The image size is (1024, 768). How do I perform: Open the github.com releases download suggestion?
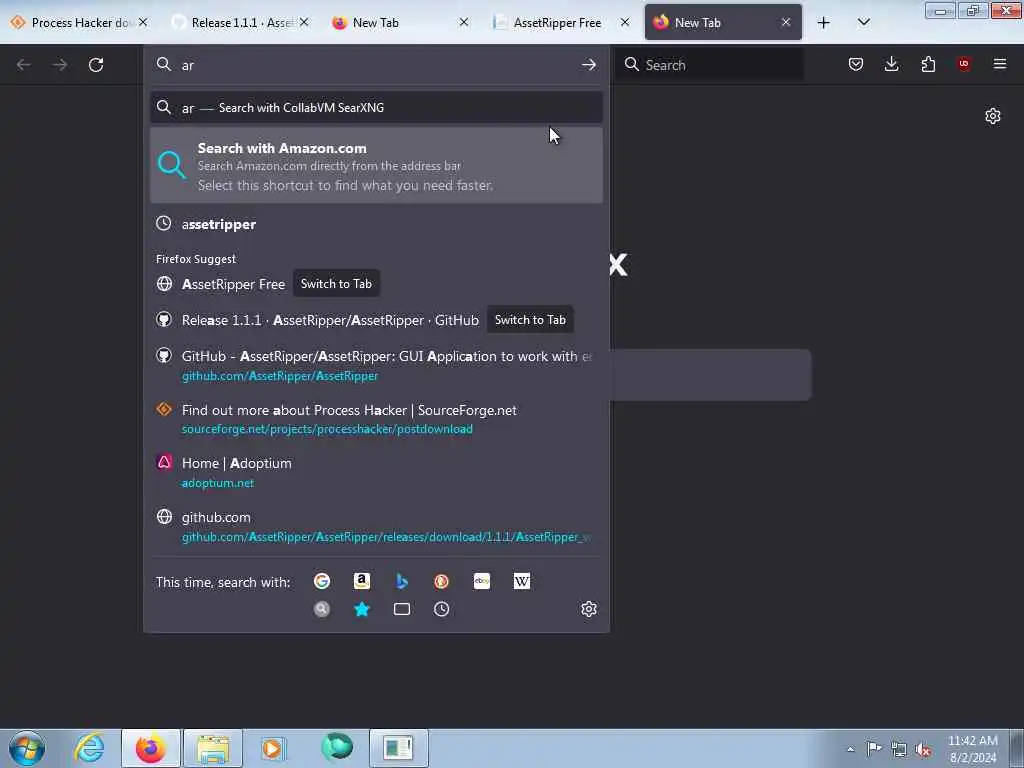tap(376, 526)
